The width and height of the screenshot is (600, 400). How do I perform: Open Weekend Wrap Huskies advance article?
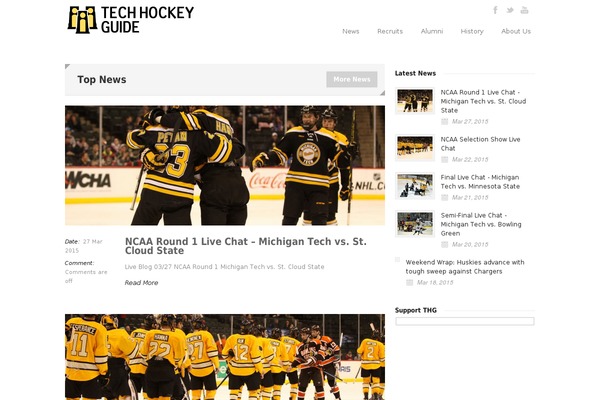click(465, 267)
